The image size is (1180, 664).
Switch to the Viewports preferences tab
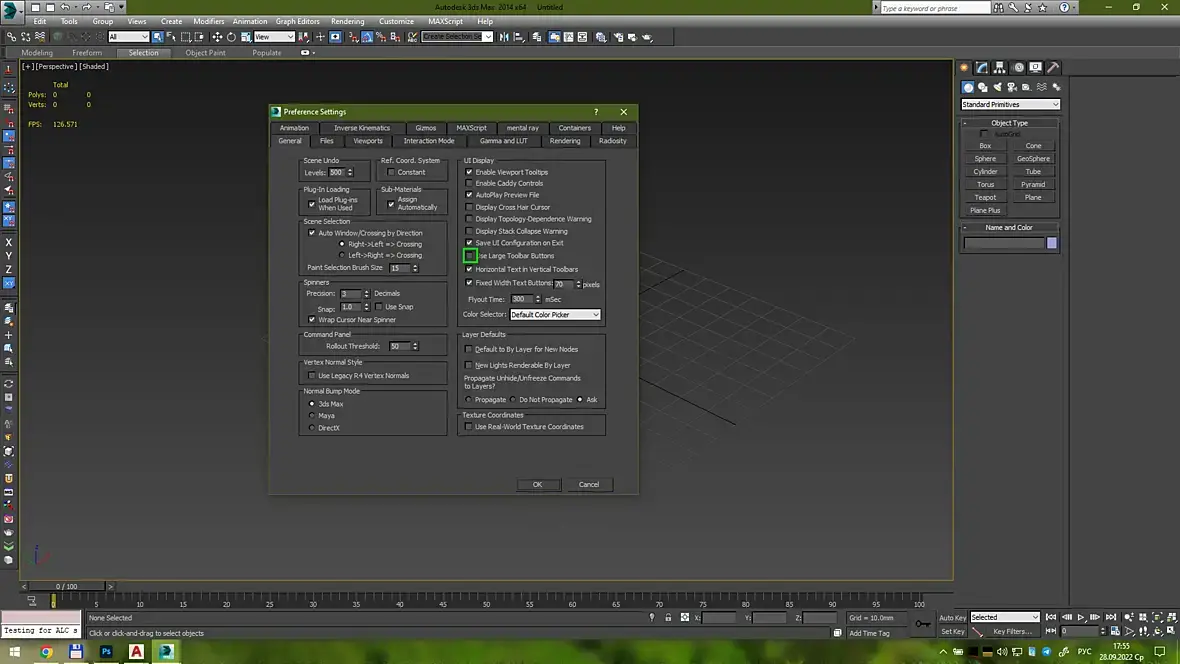point(368,141)
